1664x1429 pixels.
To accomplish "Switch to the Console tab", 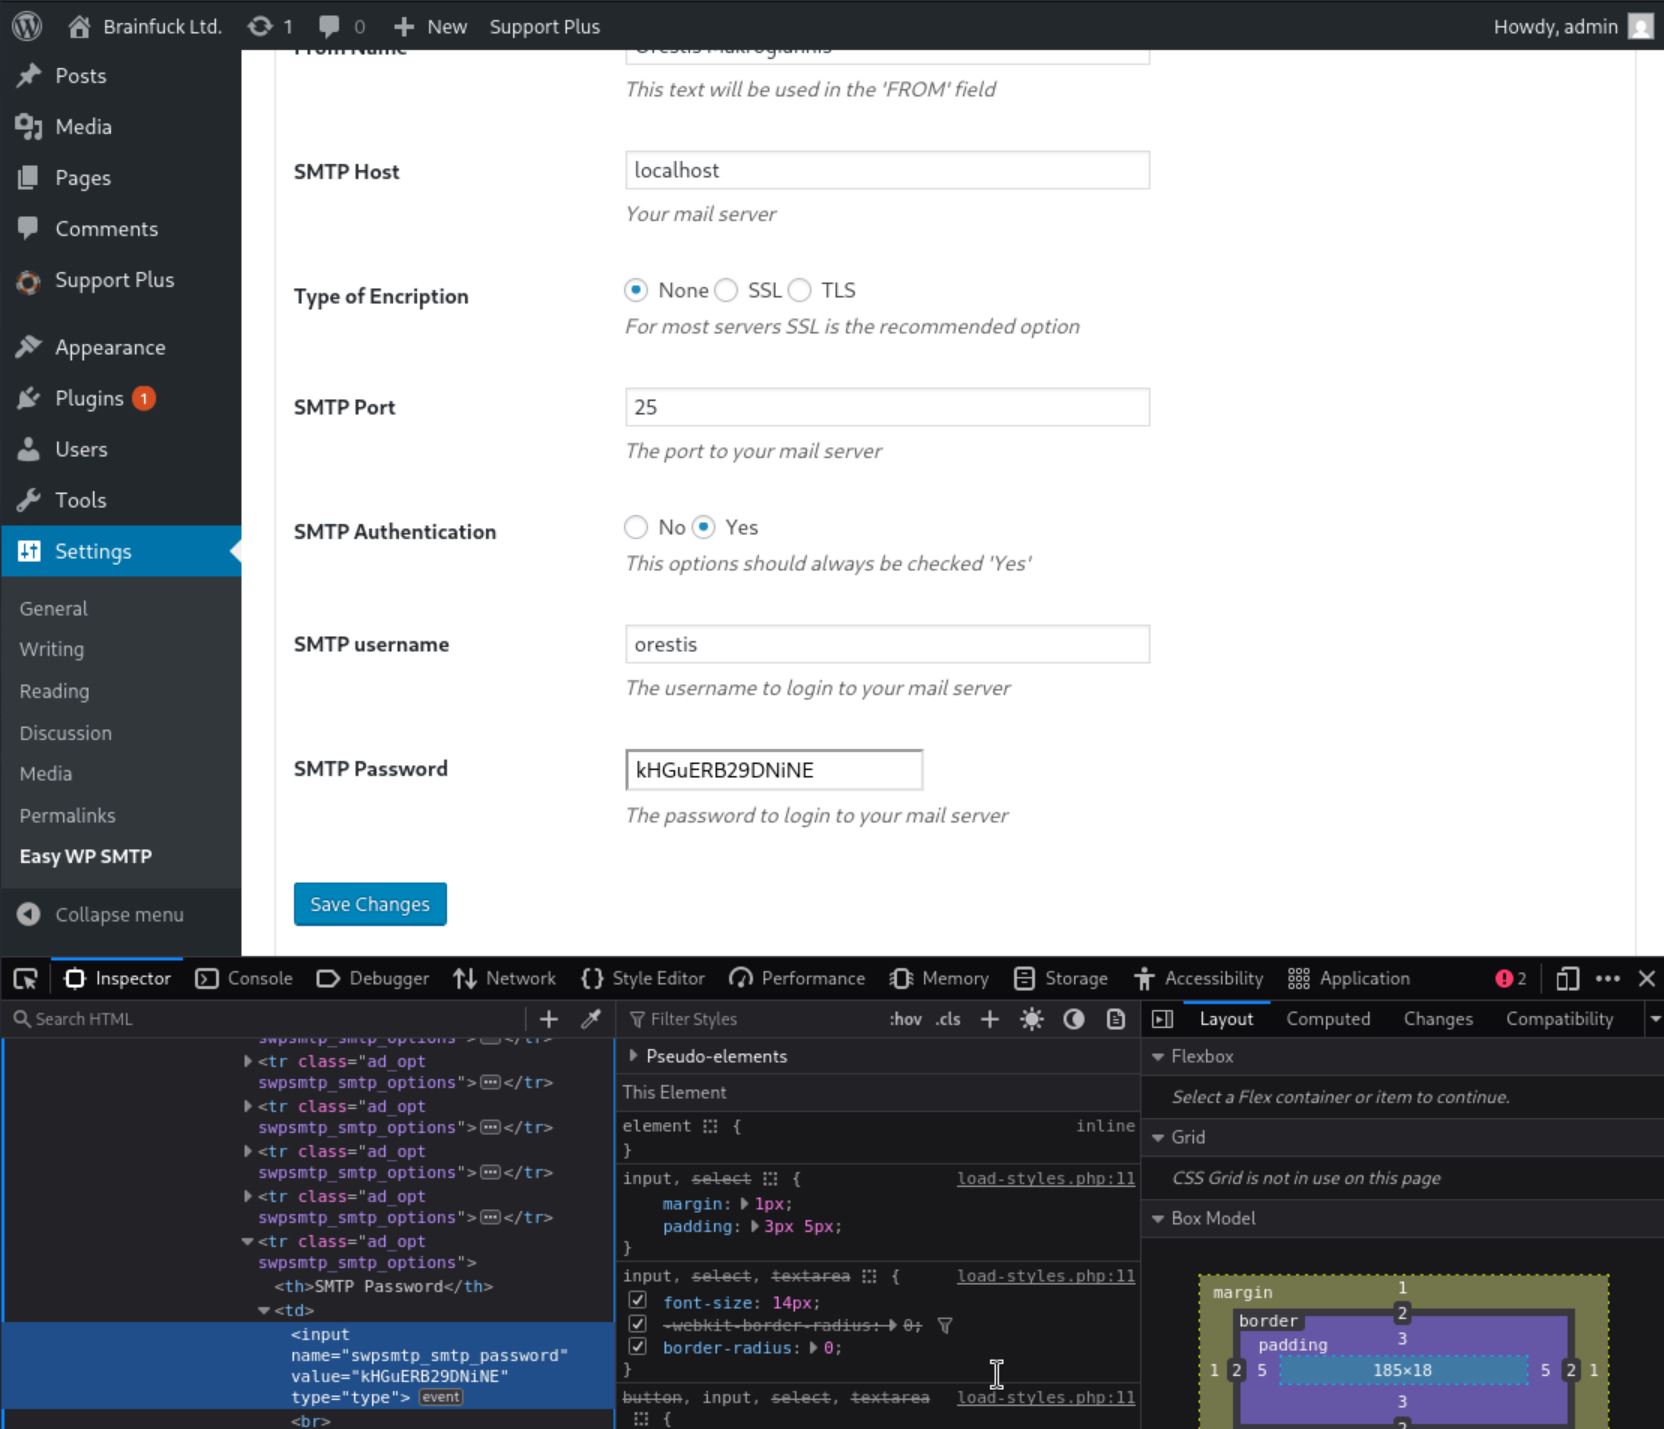I will [x=244, y=979].
